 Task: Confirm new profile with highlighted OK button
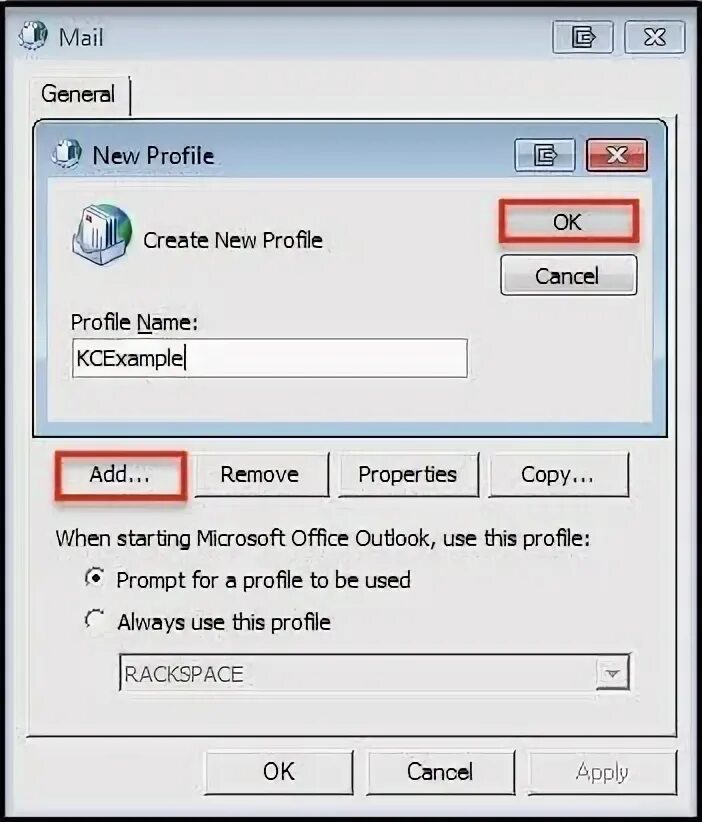pyautogui.click(x=569, y=222)
